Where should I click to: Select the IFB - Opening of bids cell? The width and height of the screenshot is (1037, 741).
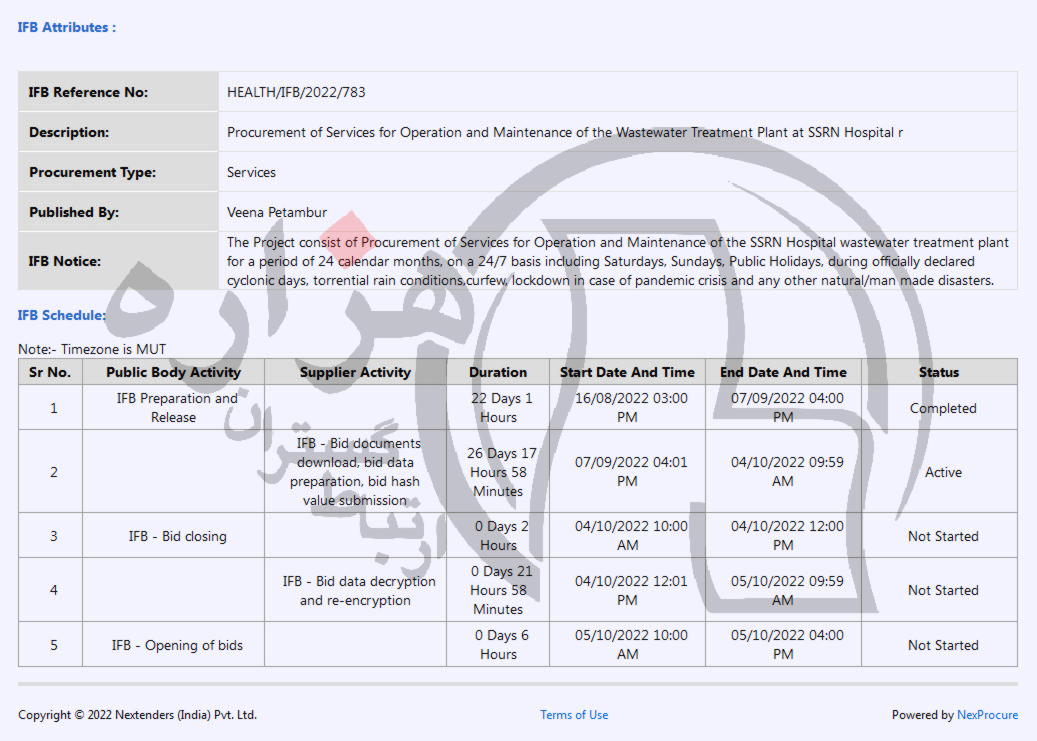pyautogui.click(x=177, y=645)
